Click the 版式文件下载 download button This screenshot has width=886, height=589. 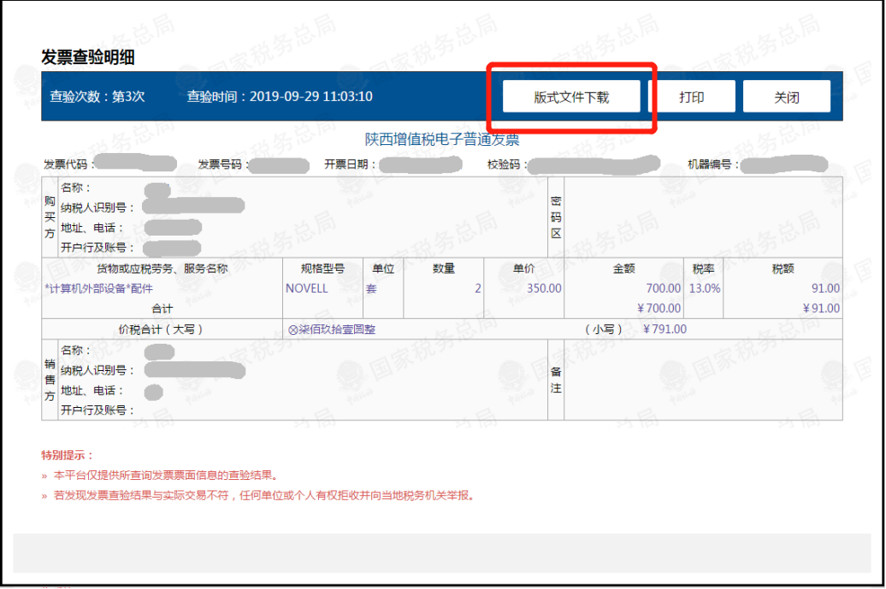click(571, 97)
